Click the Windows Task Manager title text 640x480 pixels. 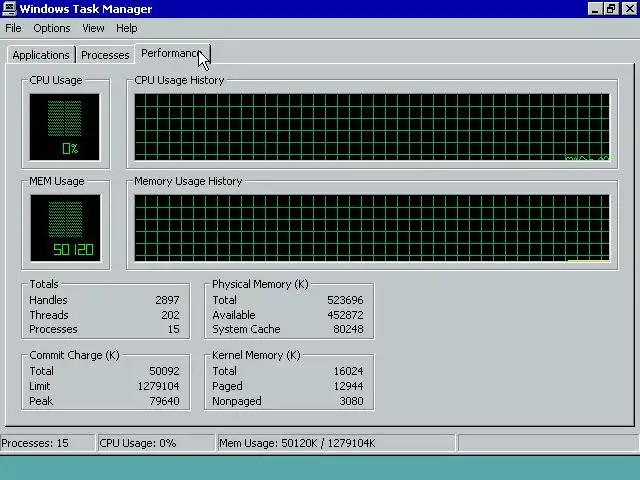tap(86, 9)
